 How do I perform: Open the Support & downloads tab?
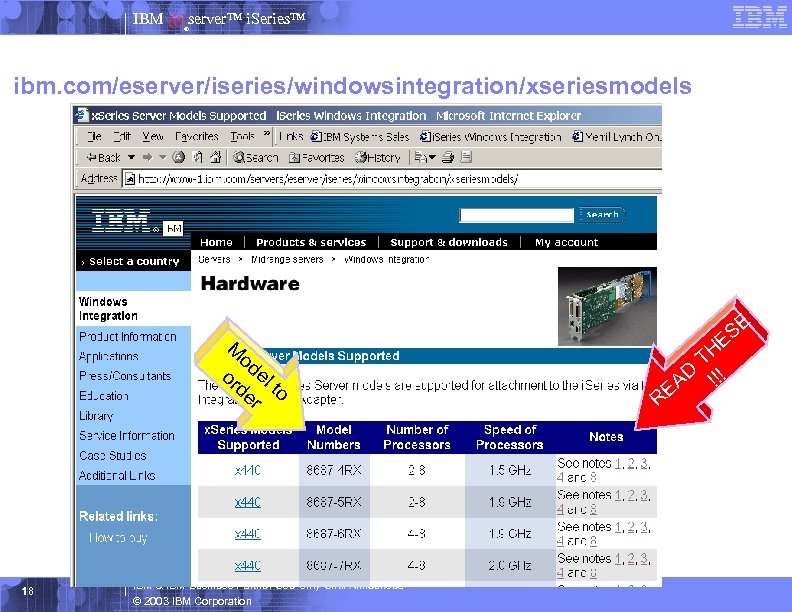click(x=449, y=242)
